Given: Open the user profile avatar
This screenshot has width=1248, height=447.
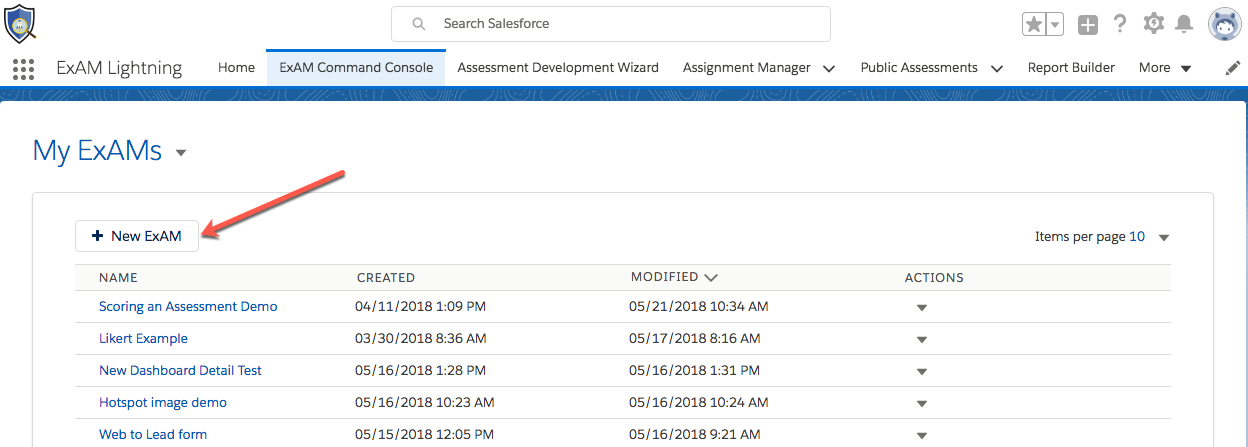Looking at the screenshot, I should (1224, 24).
